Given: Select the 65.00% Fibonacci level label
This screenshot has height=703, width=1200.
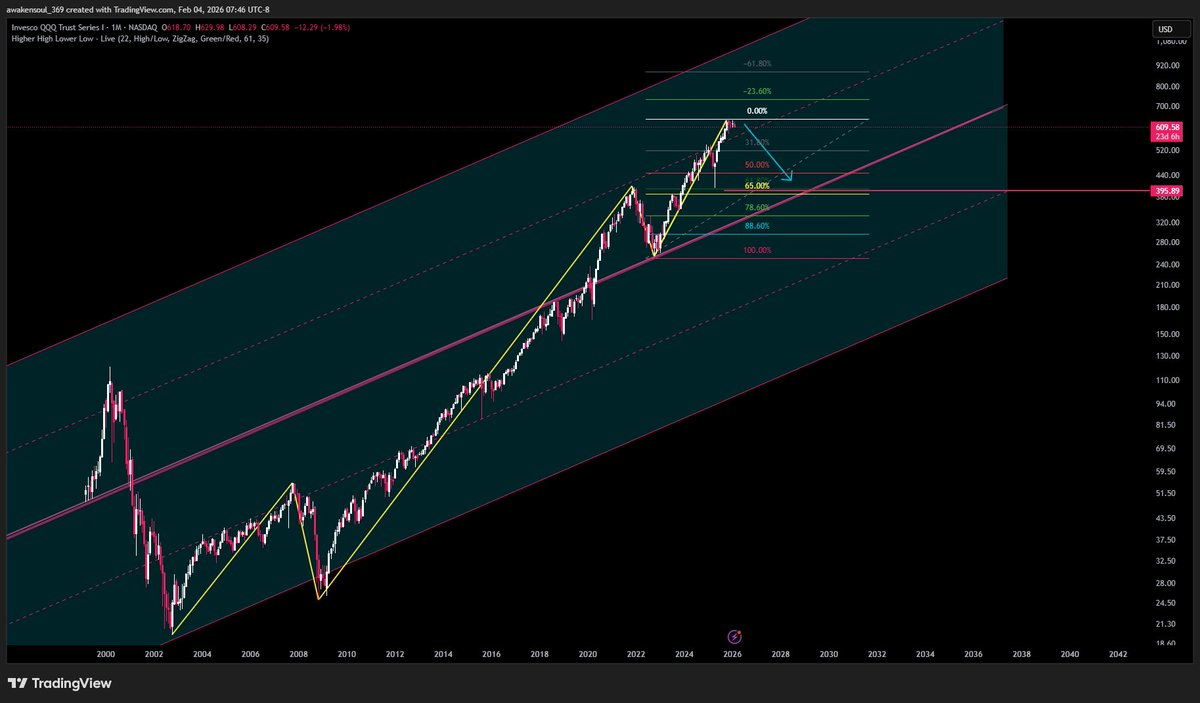Looking at the screenshot, I should coord(757,186).
